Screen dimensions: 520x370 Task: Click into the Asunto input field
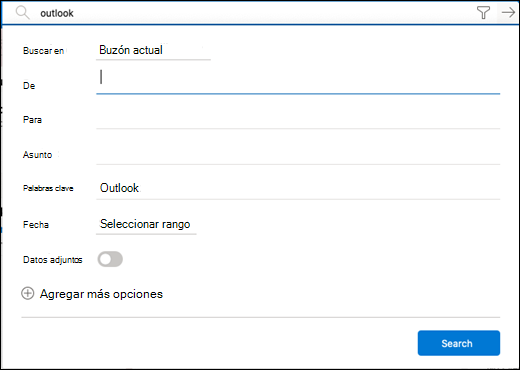[298, 155]
